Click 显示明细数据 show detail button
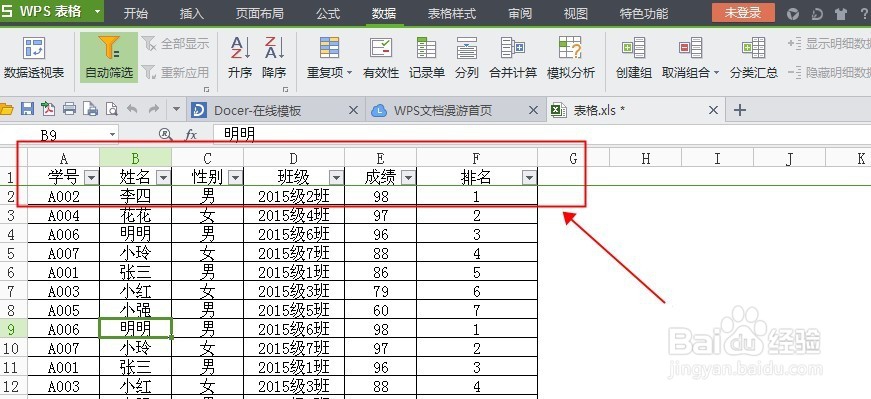This screenshot has height=399, width=871. pos(829,43)
